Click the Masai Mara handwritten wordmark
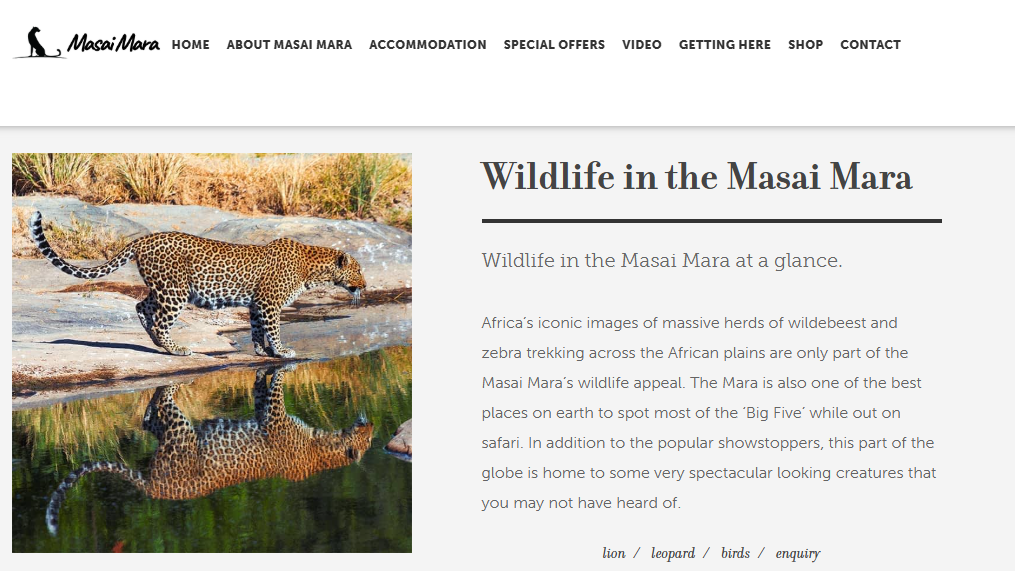This screenshot has height=571, width=1015. pyautogui.click(x=113, y=45)
